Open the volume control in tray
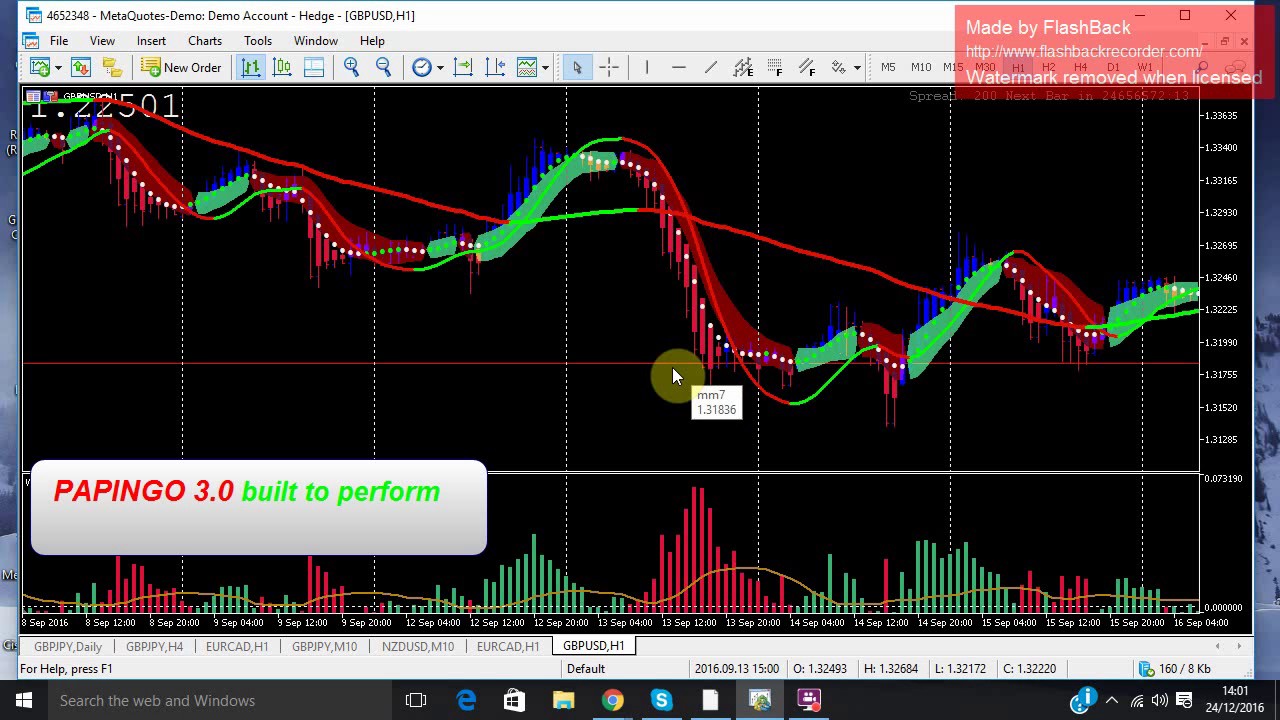Screen dimensions: 1280x720 coord(1159,701)
